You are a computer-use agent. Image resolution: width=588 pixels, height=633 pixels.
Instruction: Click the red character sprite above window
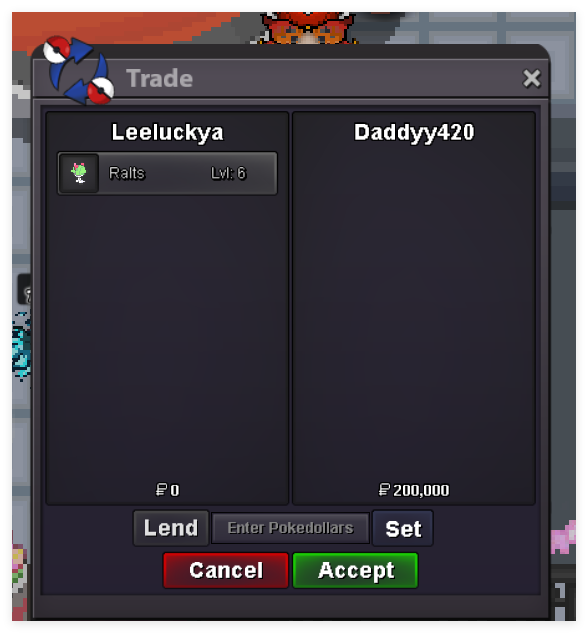coord(308,27)
